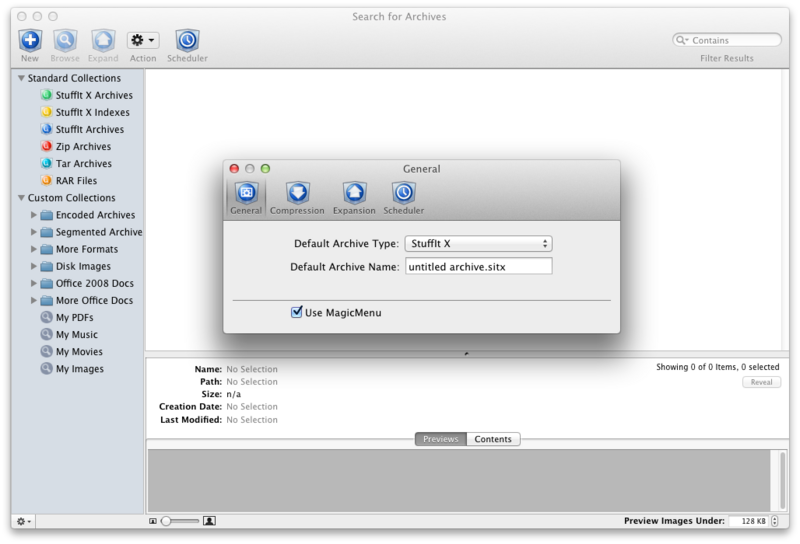
Task: Expand the Disk Images folder
Action: [34, 266]
